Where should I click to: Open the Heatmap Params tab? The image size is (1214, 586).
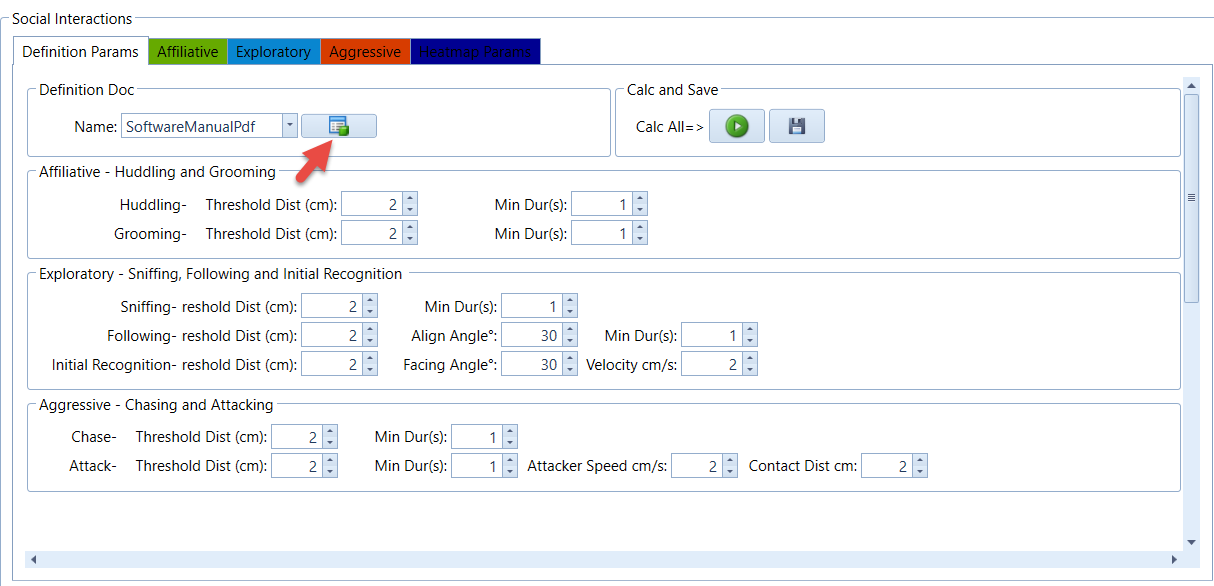pyautogui.click(x=475, y=52)
